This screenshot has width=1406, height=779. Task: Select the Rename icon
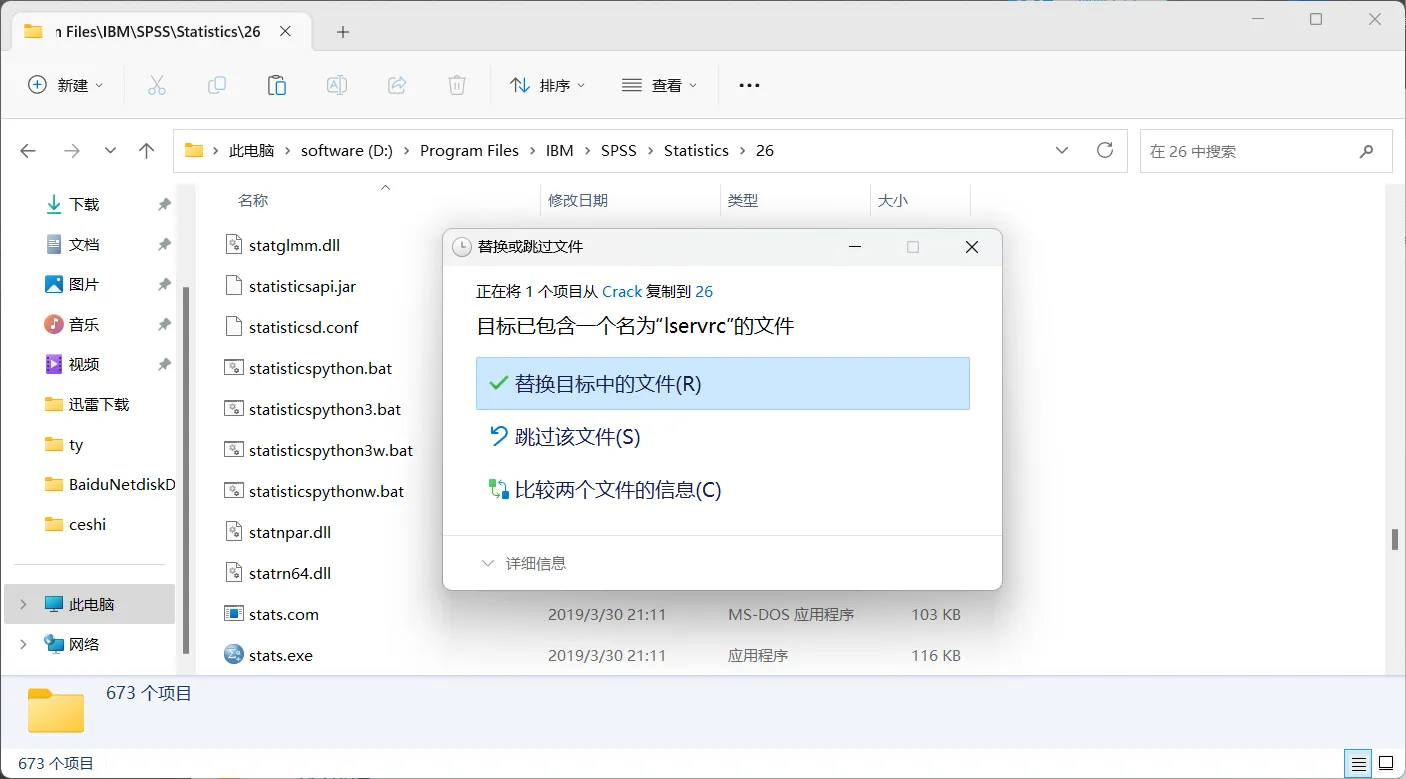coord(336,85)
